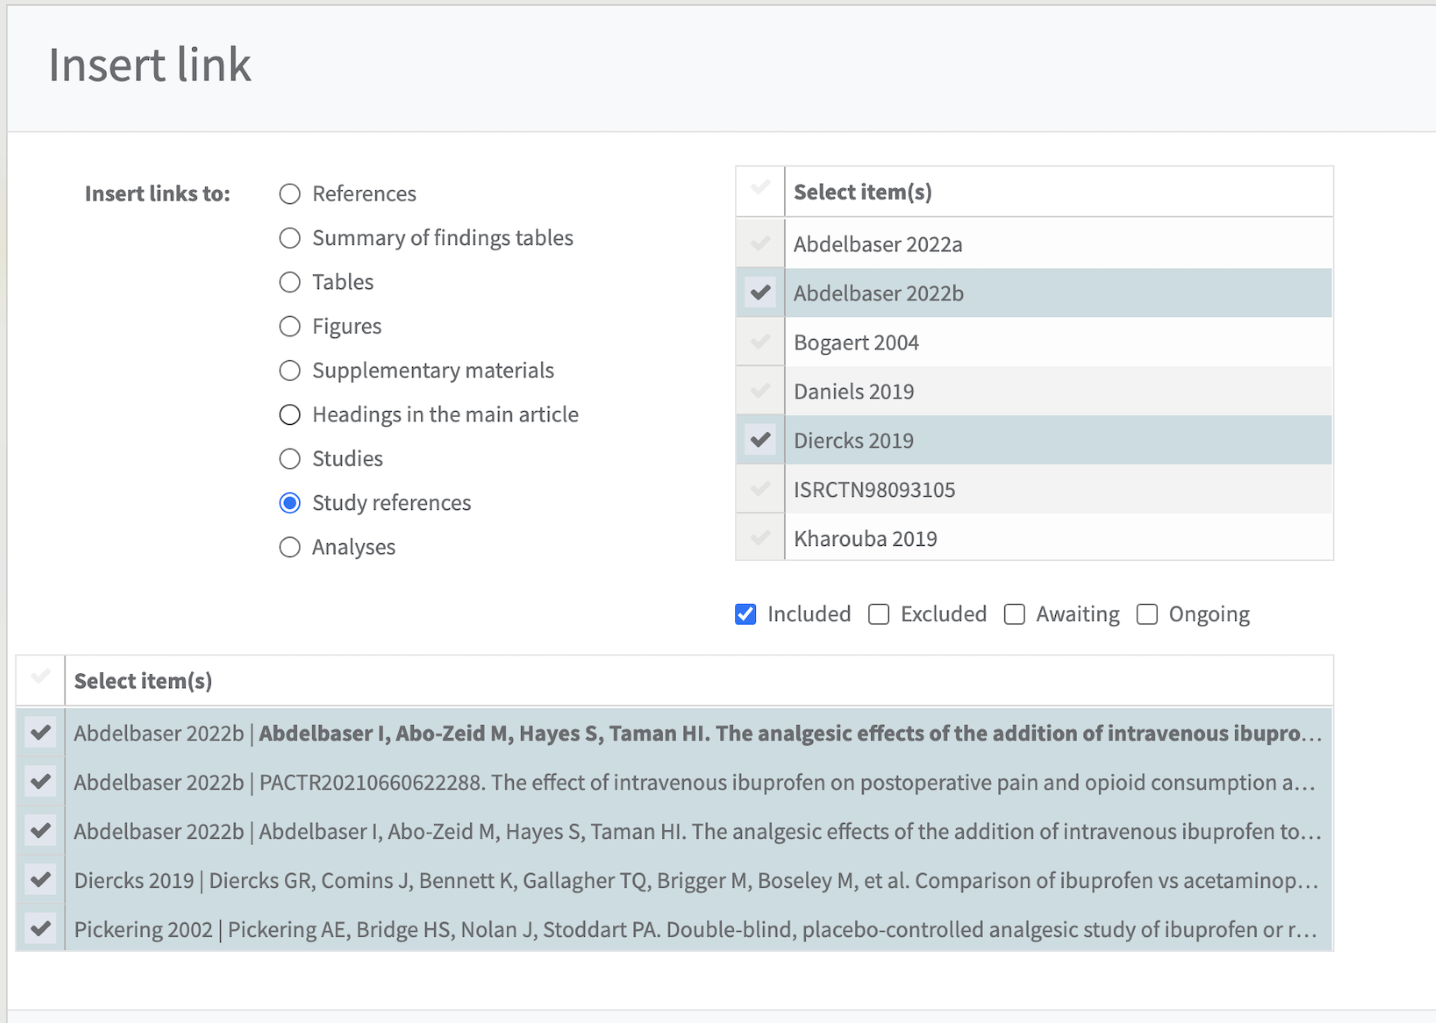Choose Summary of findings tables option
The height and width of the screenshot is (1023, 1436).
(290, 238)
